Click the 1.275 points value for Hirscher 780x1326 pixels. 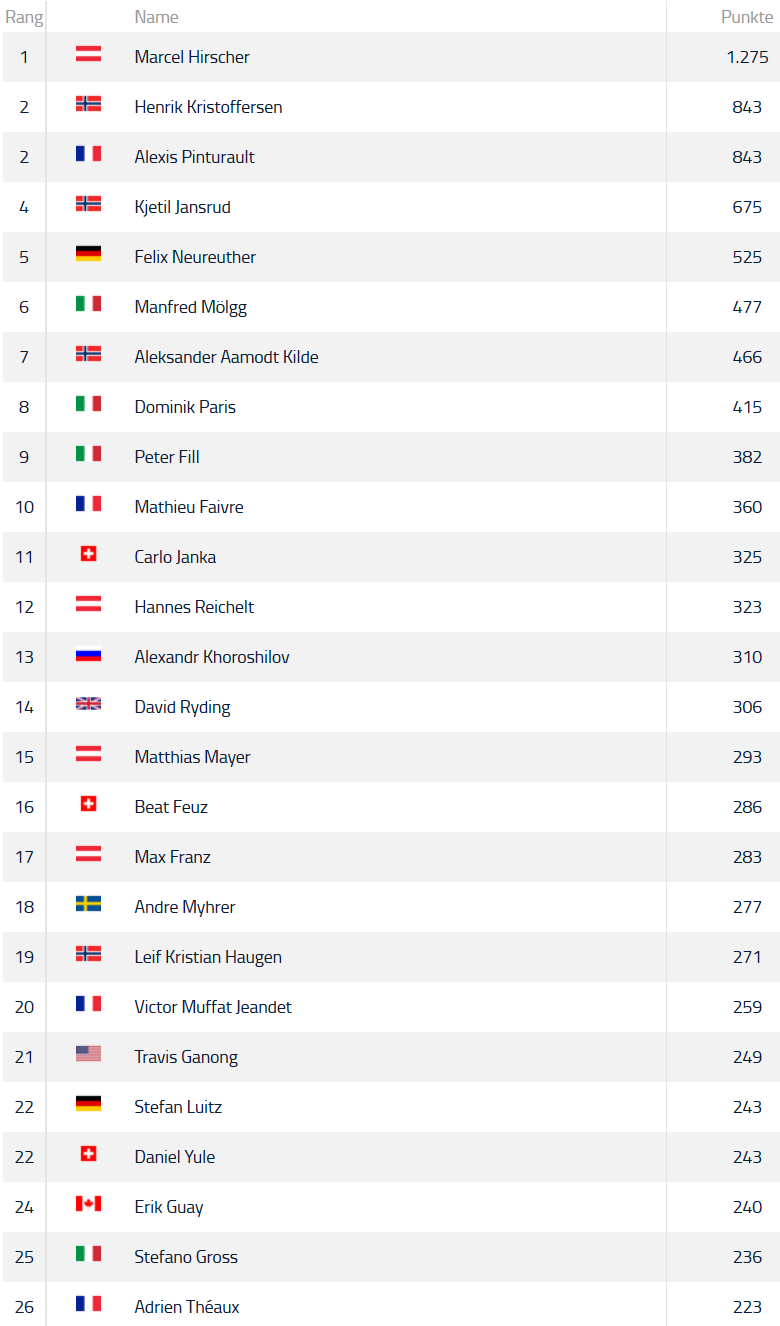point(747,57)
